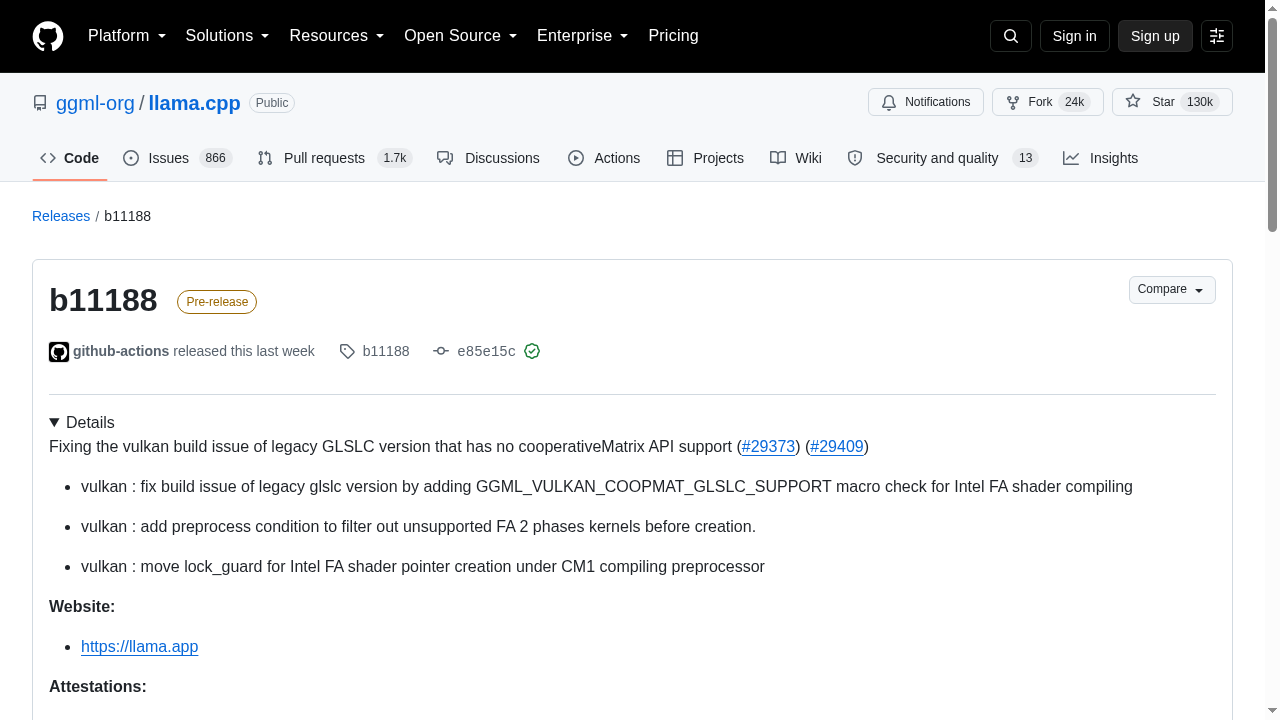Screen dimensions: 1280x720
Task: Switch to the Issues tab
Action: [177, 158]
